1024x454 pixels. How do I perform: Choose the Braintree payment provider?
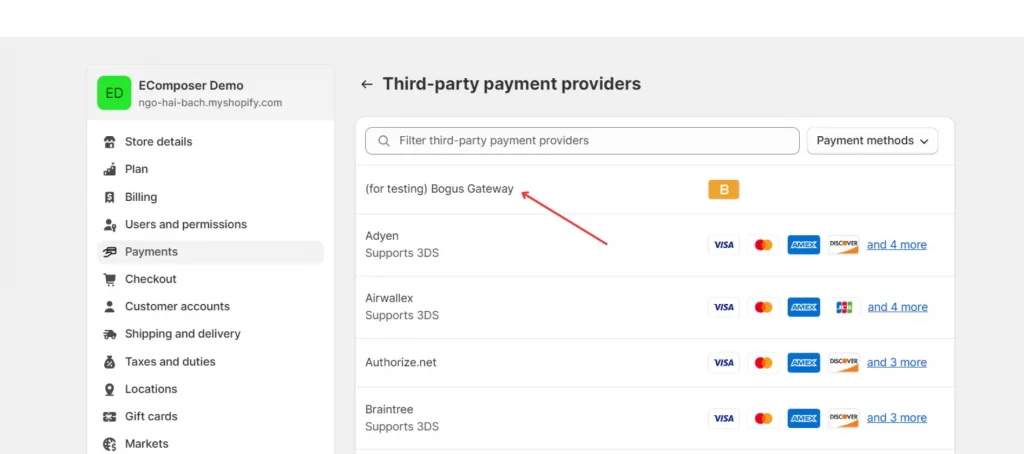(389, 410)
